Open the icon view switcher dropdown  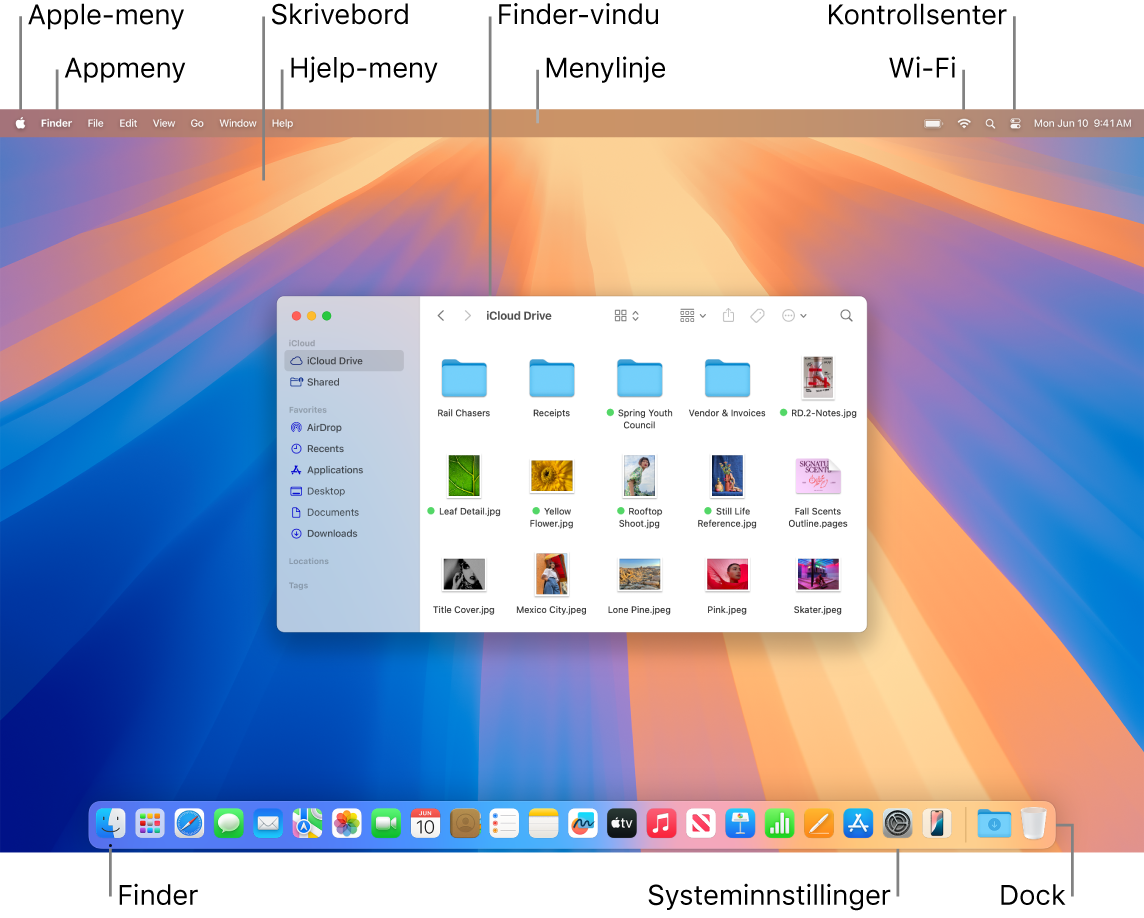(x=627, y=315)
